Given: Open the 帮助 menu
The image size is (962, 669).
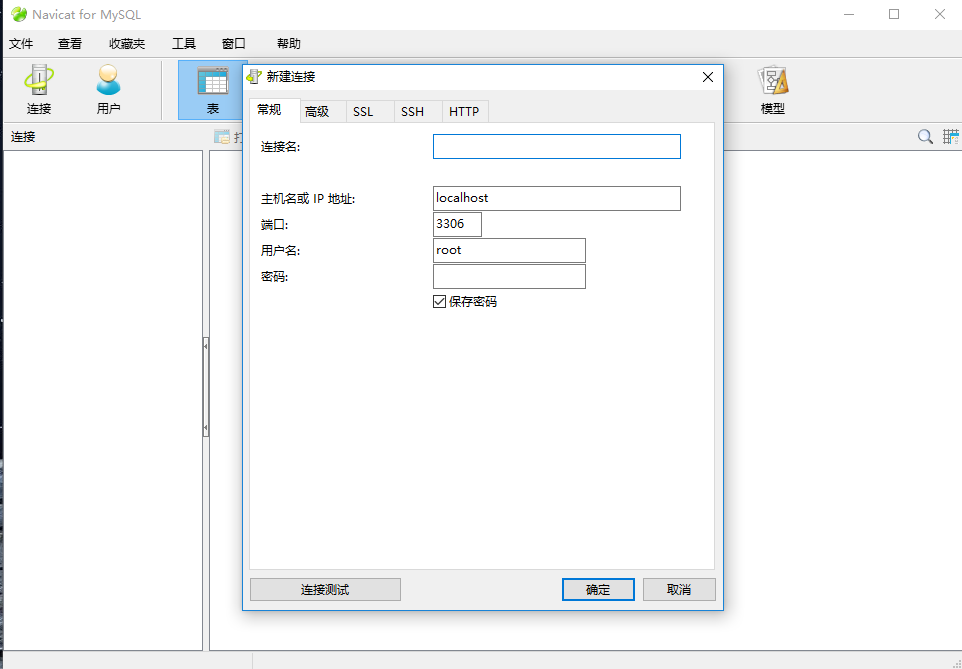Looking at the screenshot, I should click(x=287, y=43).
